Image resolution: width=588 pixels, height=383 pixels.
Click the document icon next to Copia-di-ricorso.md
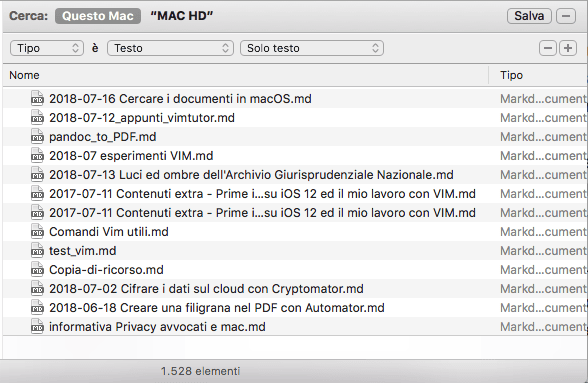tap(37, 270)
